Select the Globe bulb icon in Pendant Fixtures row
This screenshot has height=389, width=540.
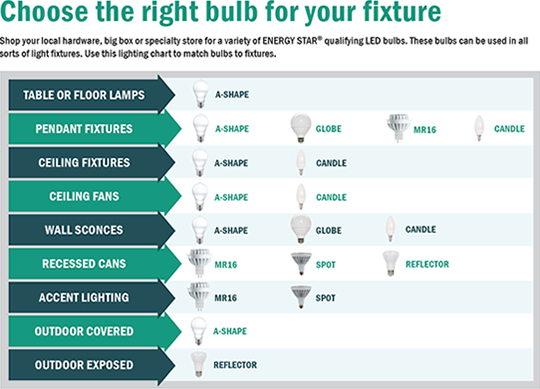pos(301,128)
